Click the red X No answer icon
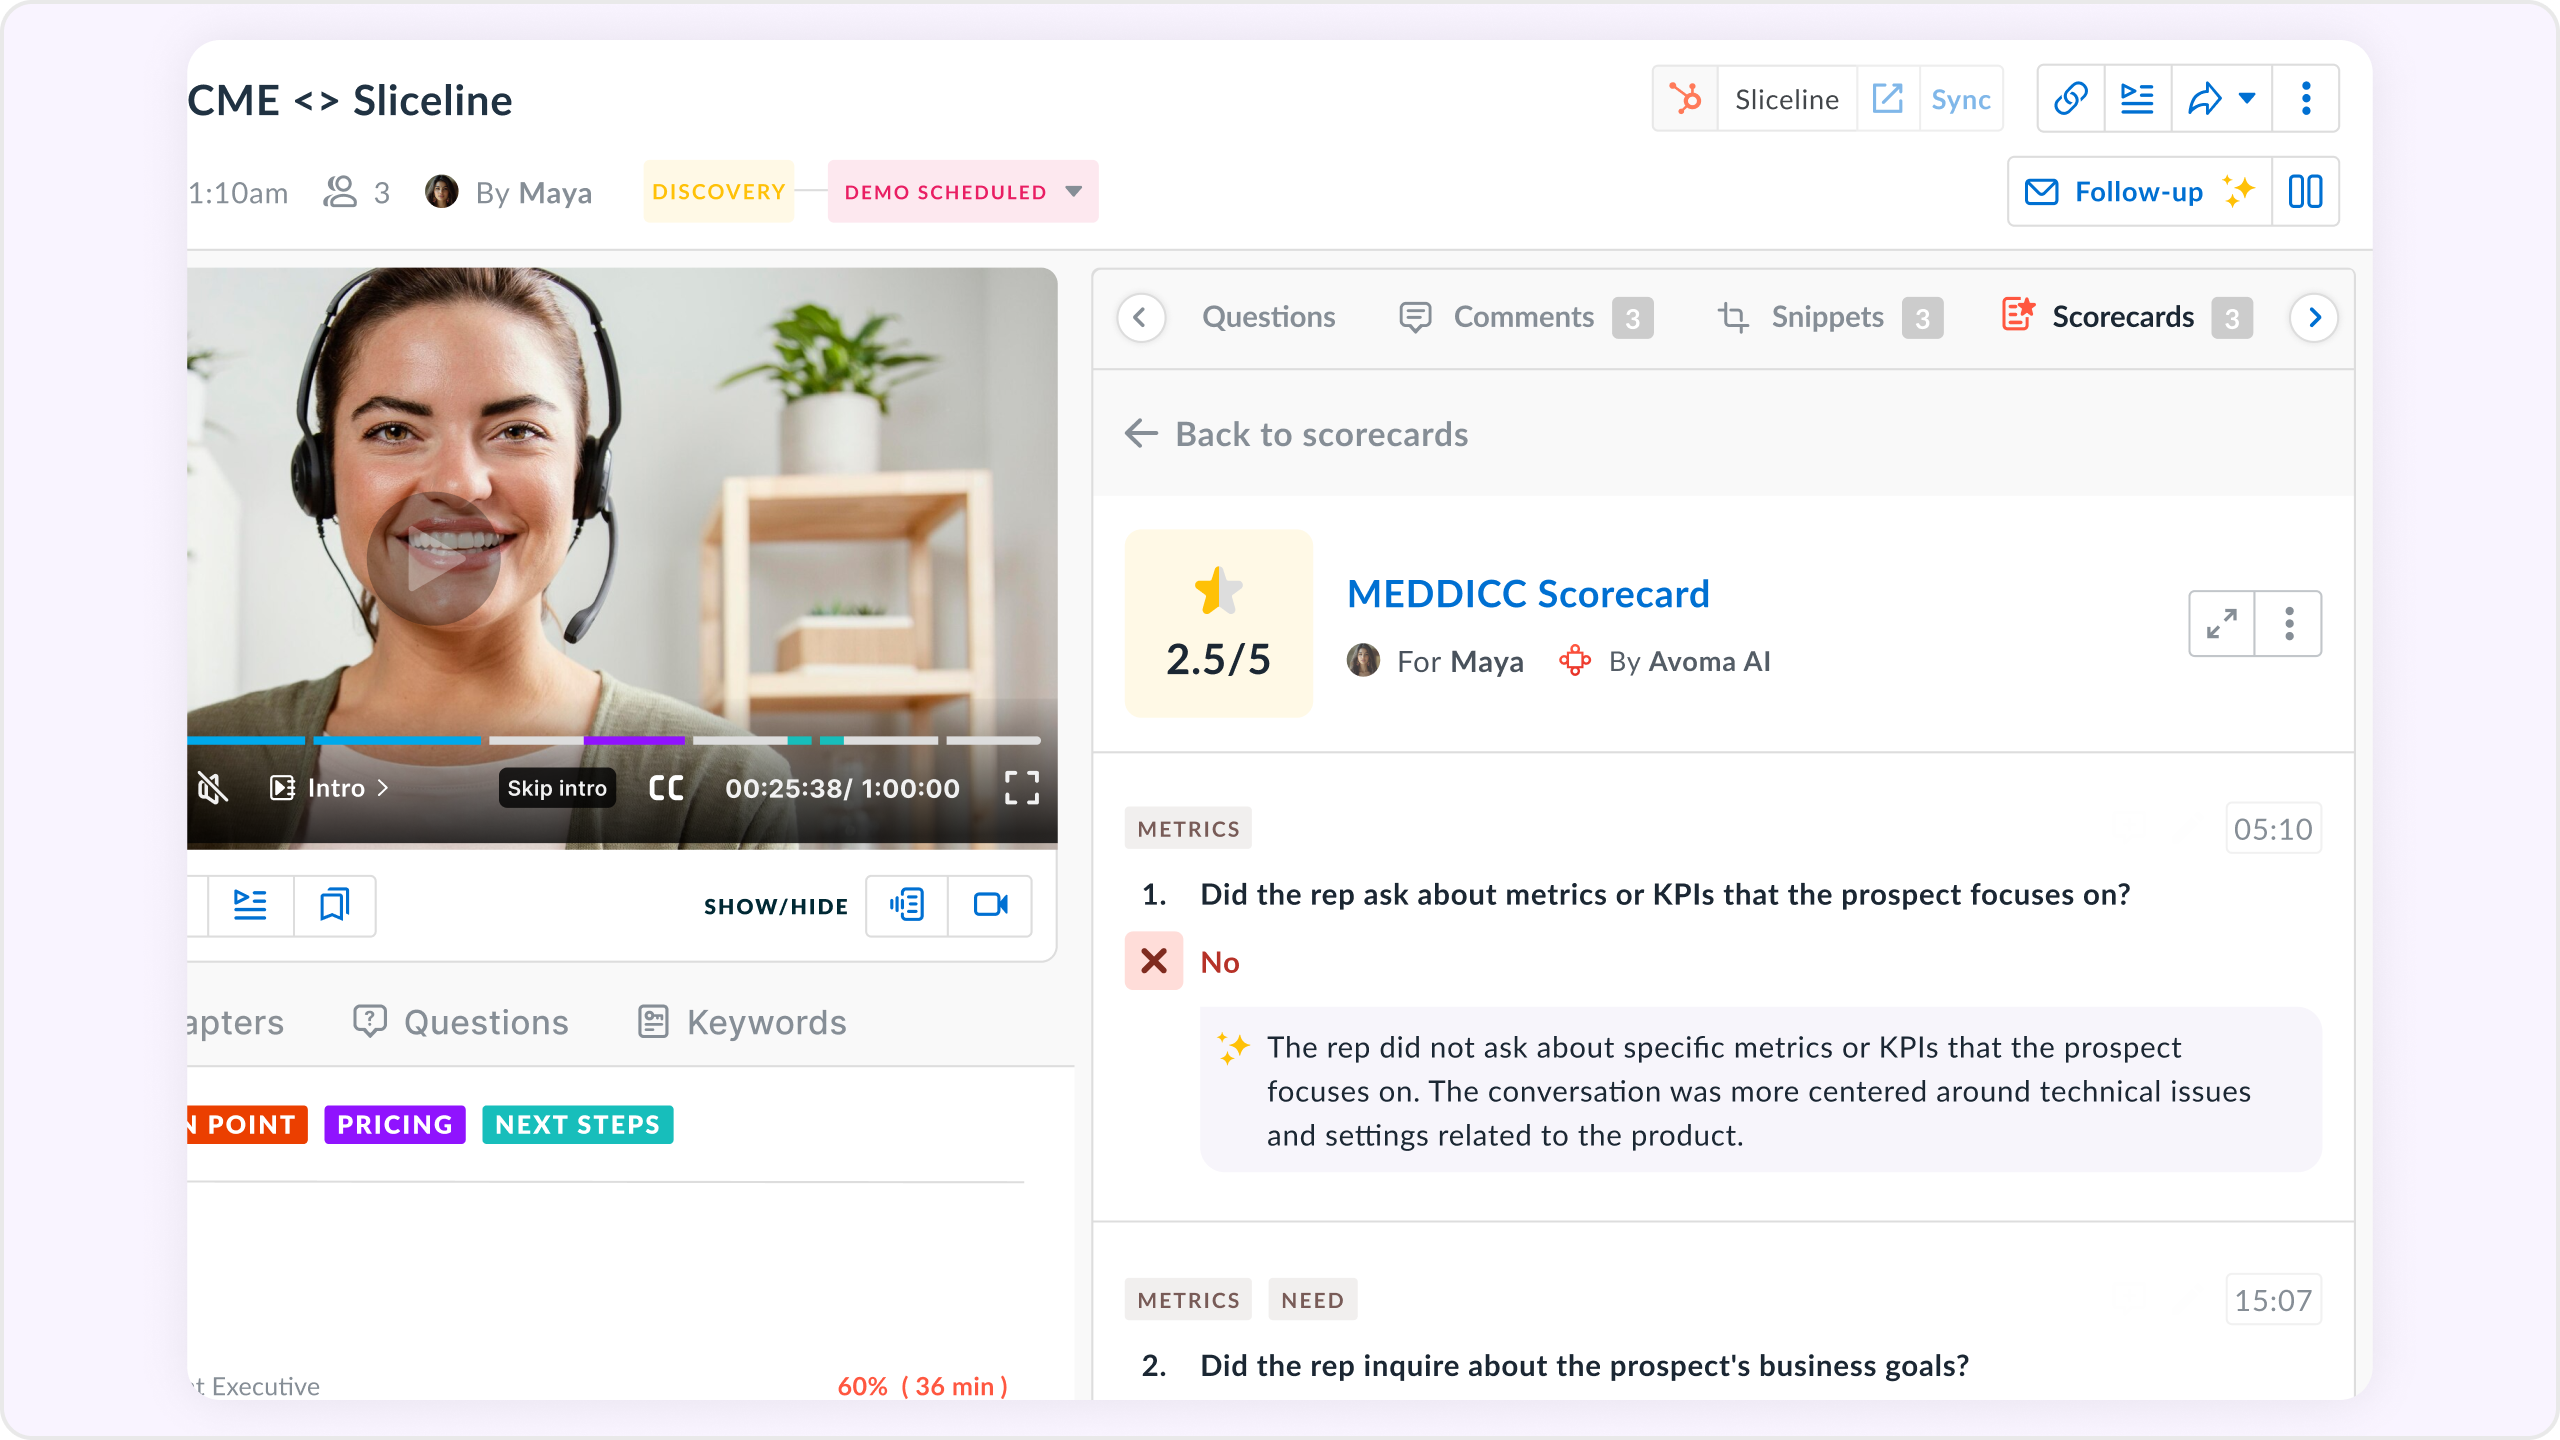The width and height of the screenshot is (2560, 1440). point(1154,961)
